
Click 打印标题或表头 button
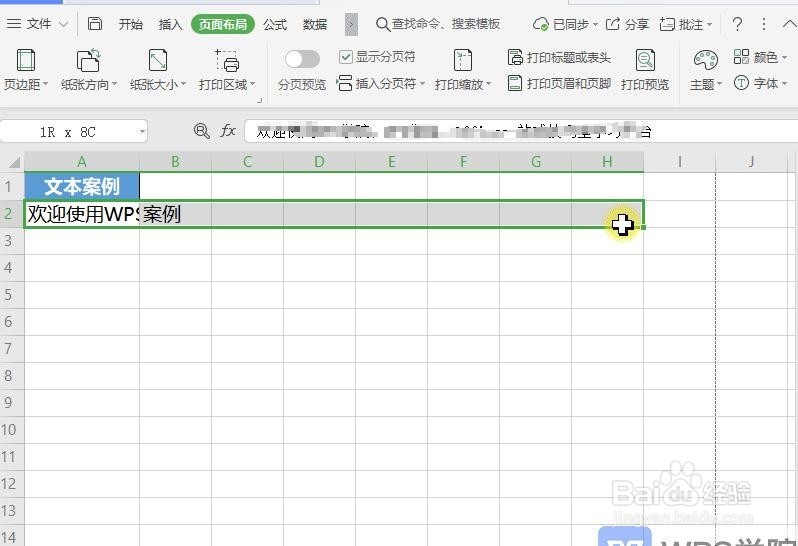pos(559,57)
